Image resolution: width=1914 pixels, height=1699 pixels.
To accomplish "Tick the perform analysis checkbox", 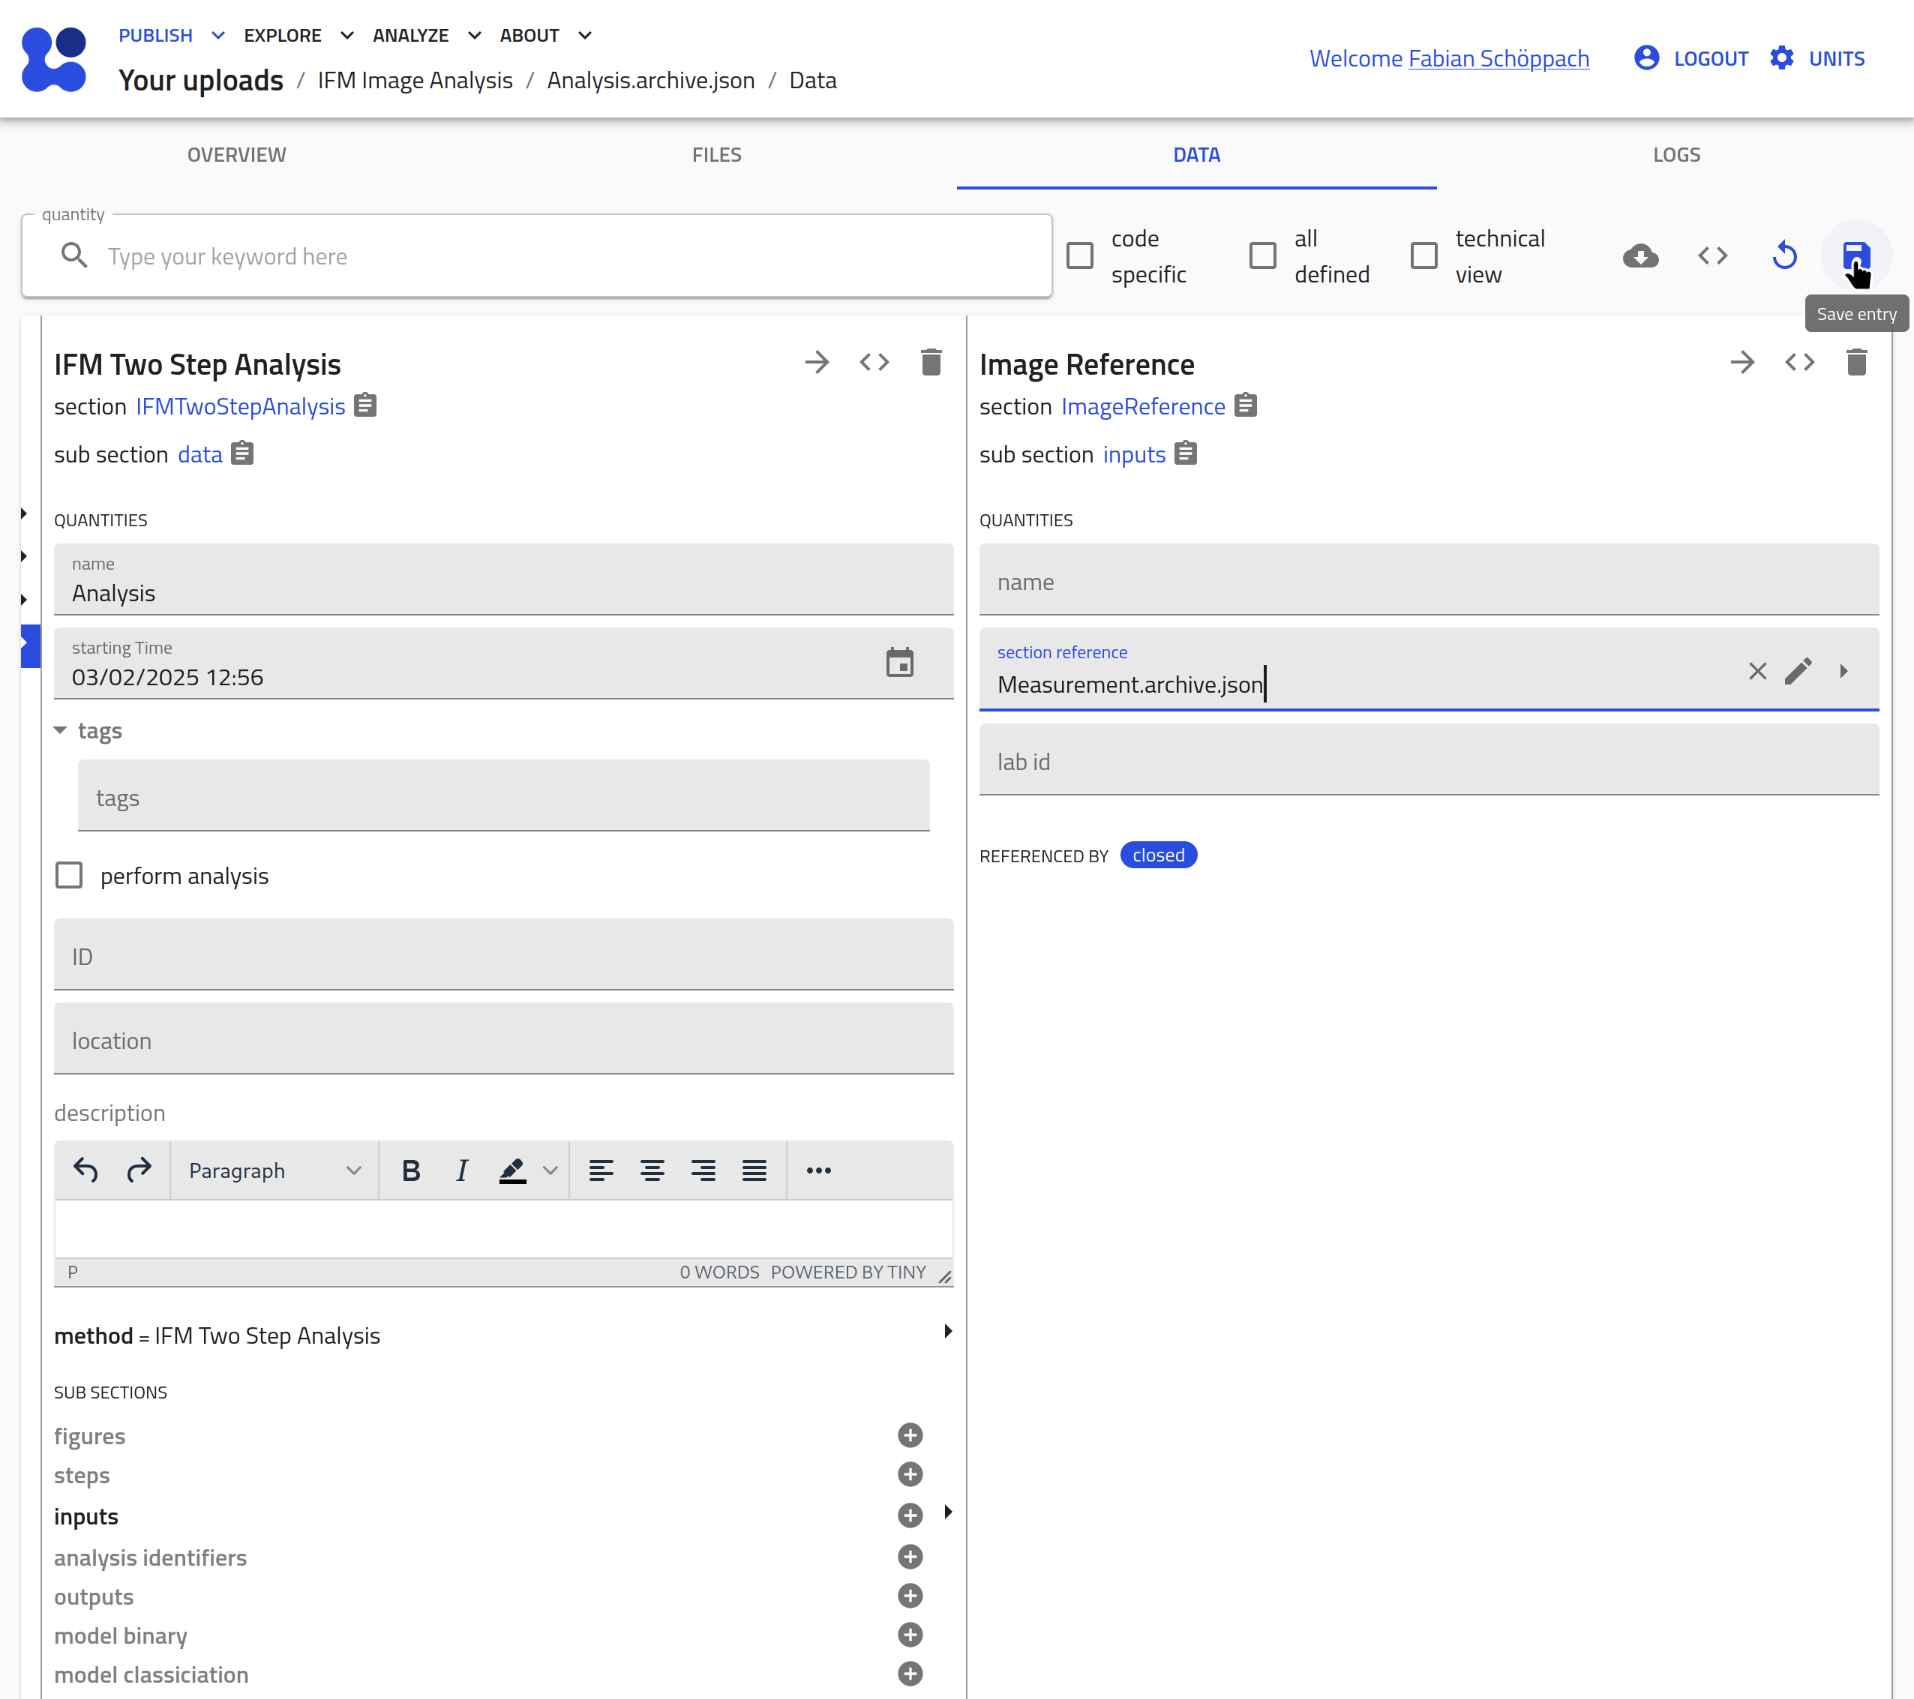I will [x=69, y=876].
